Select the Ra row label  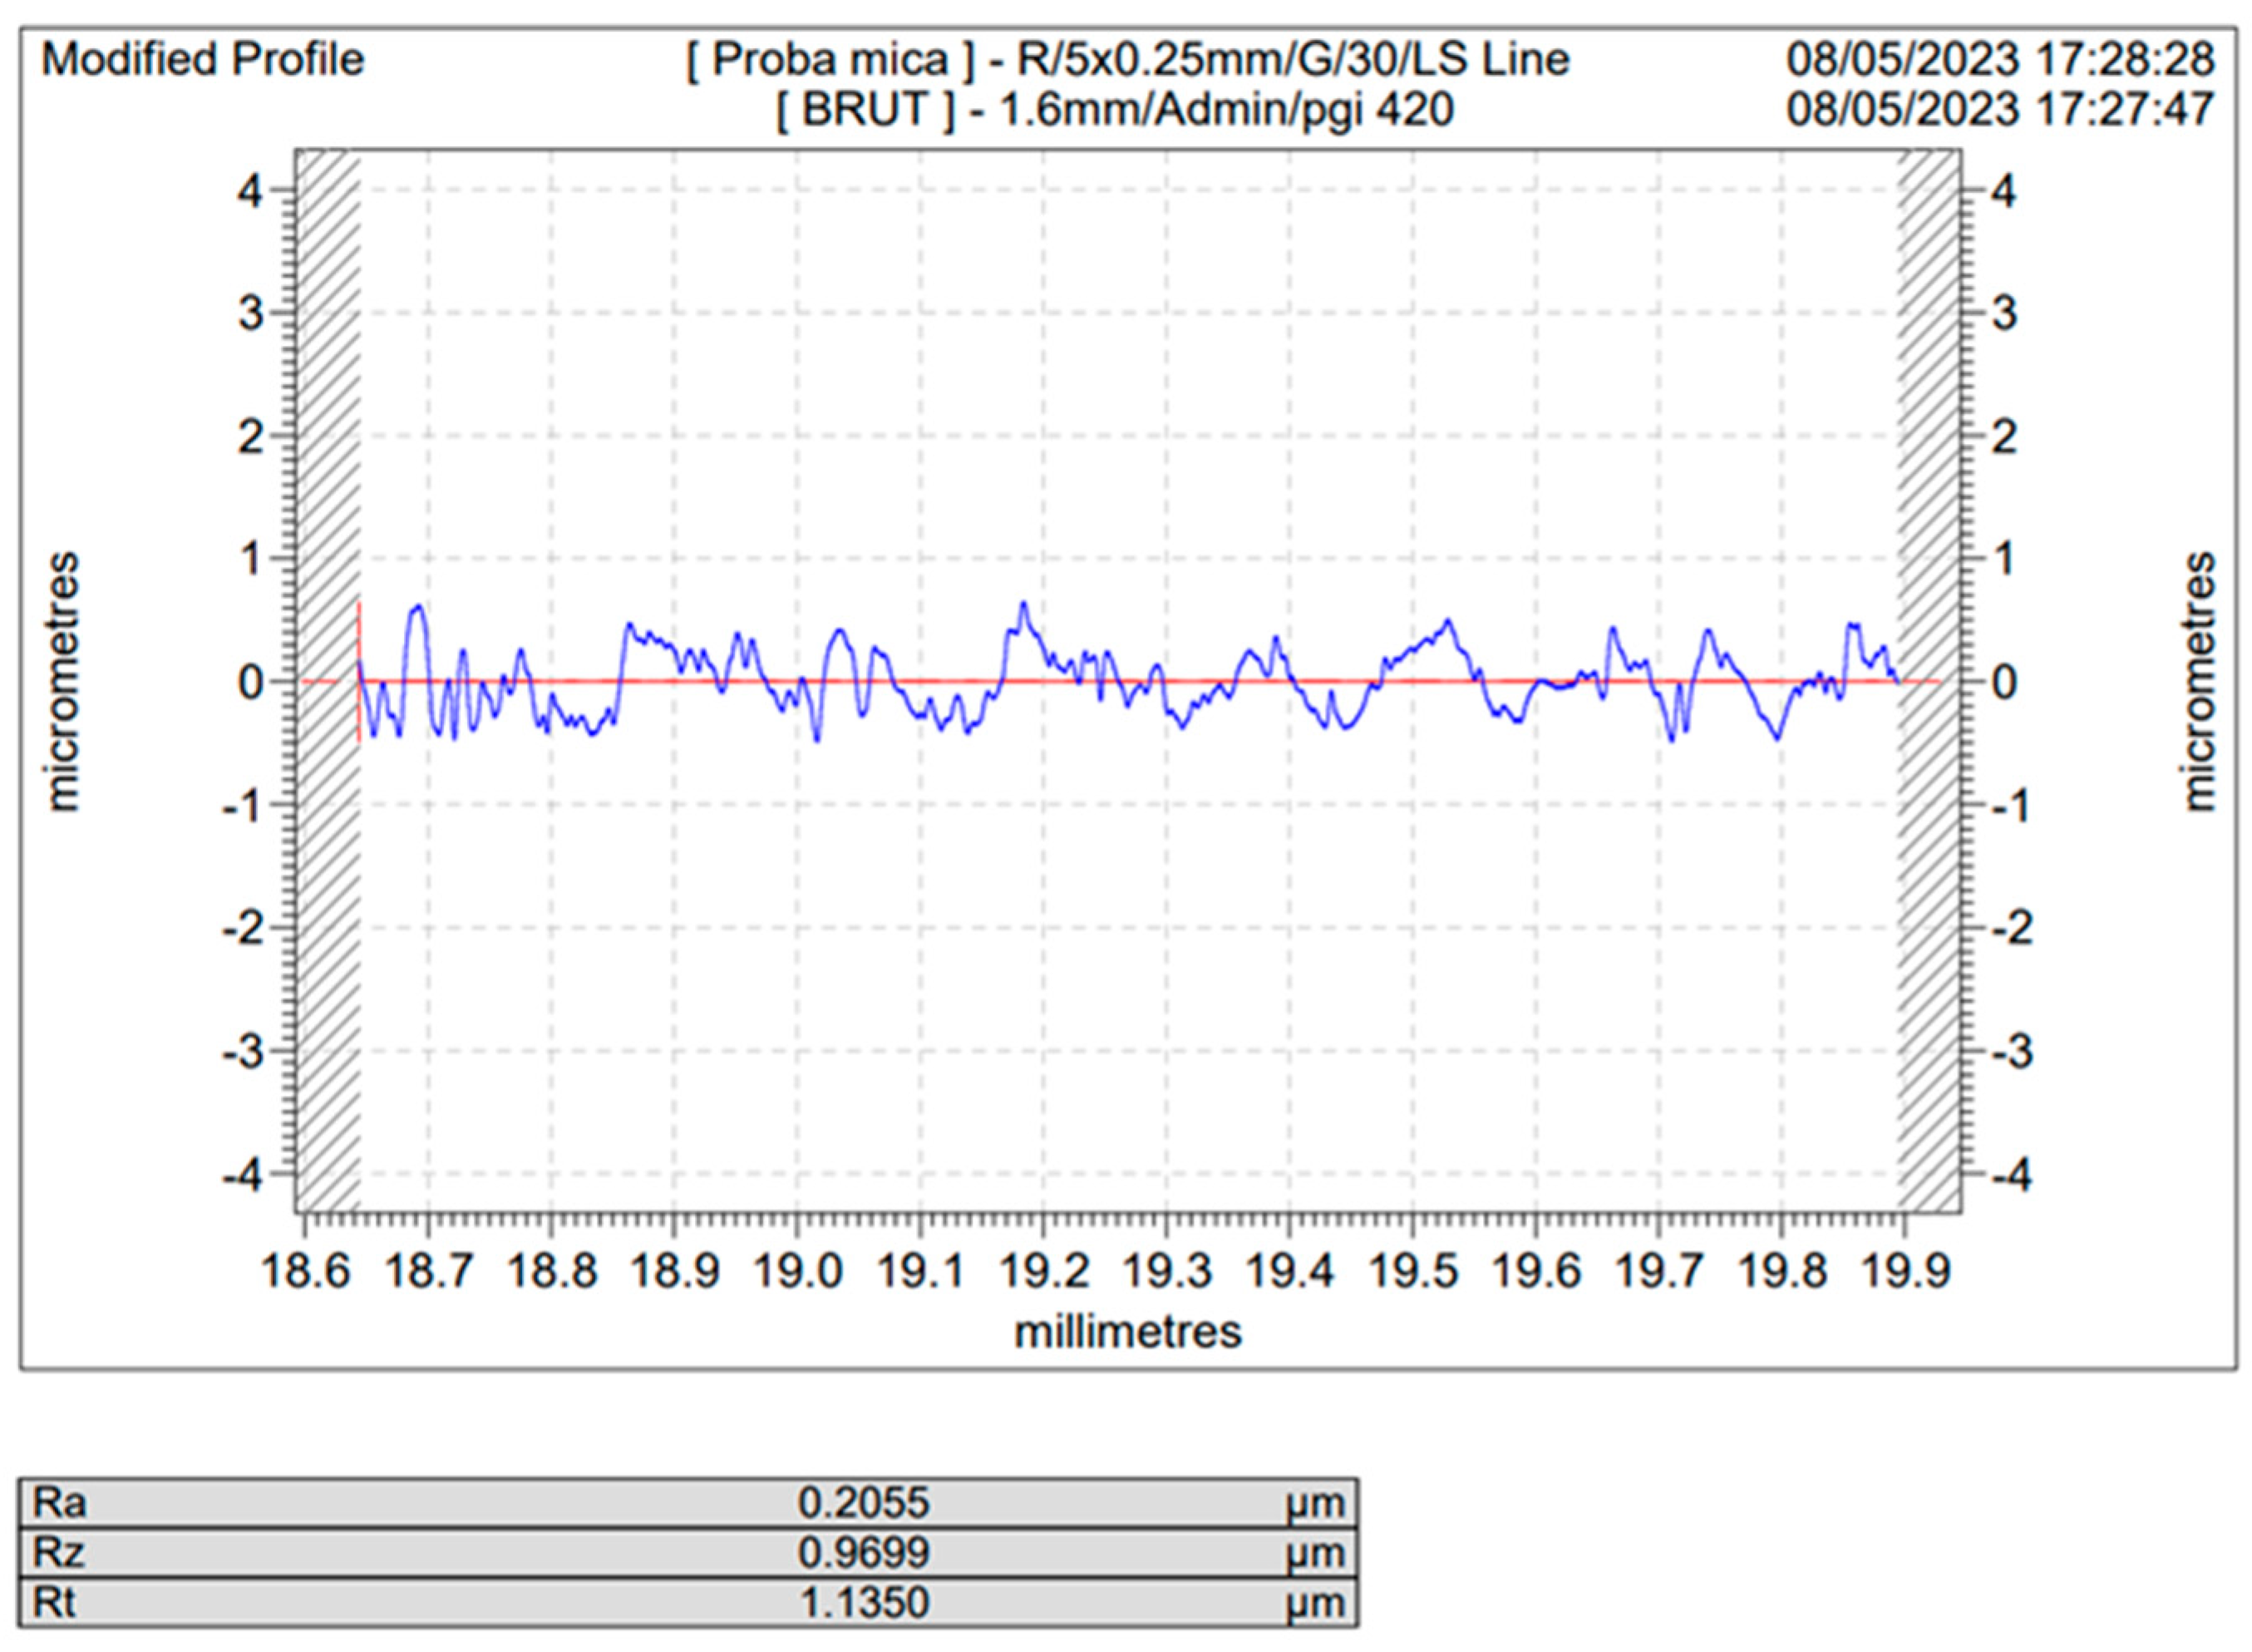(x=60, y=1502)
